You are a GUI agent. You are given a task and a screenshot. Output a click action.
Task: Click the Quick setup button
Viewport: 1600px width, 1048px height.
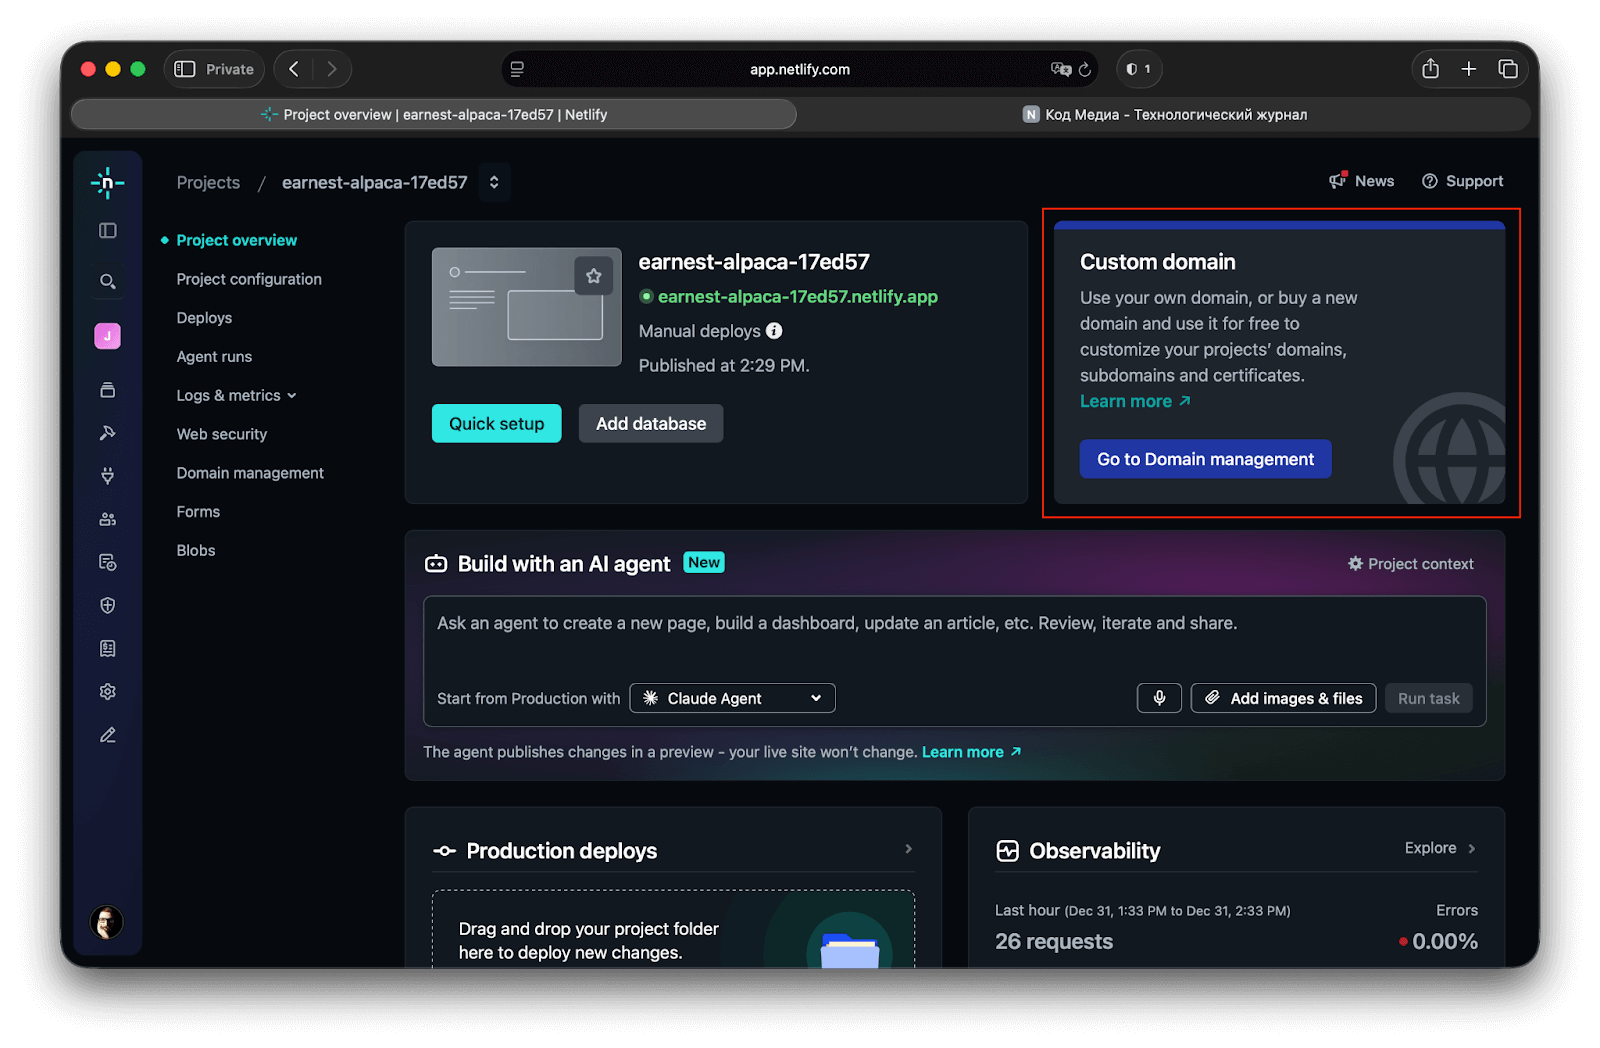[x=496, y=424]
